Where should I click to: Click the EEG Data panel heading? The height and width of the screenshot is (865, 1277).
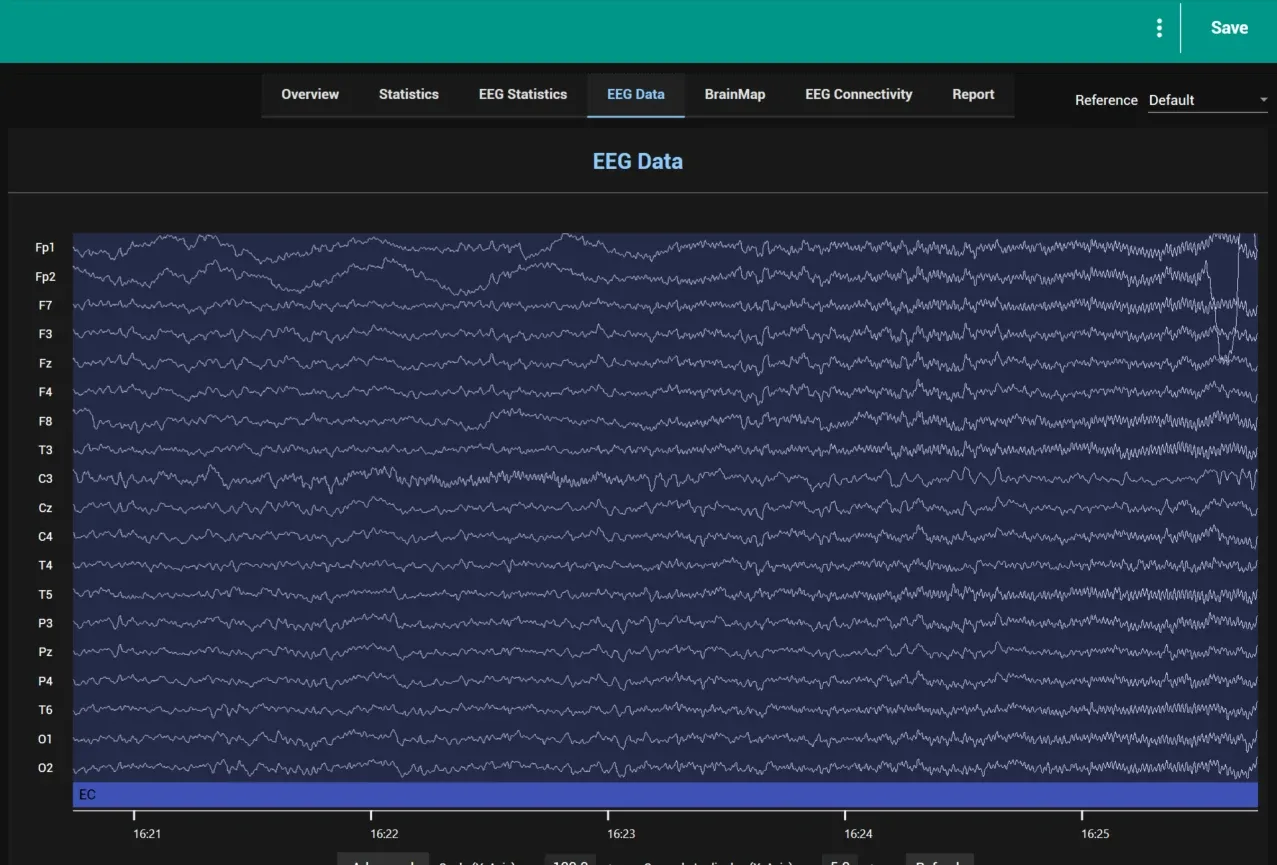point(638,161)
